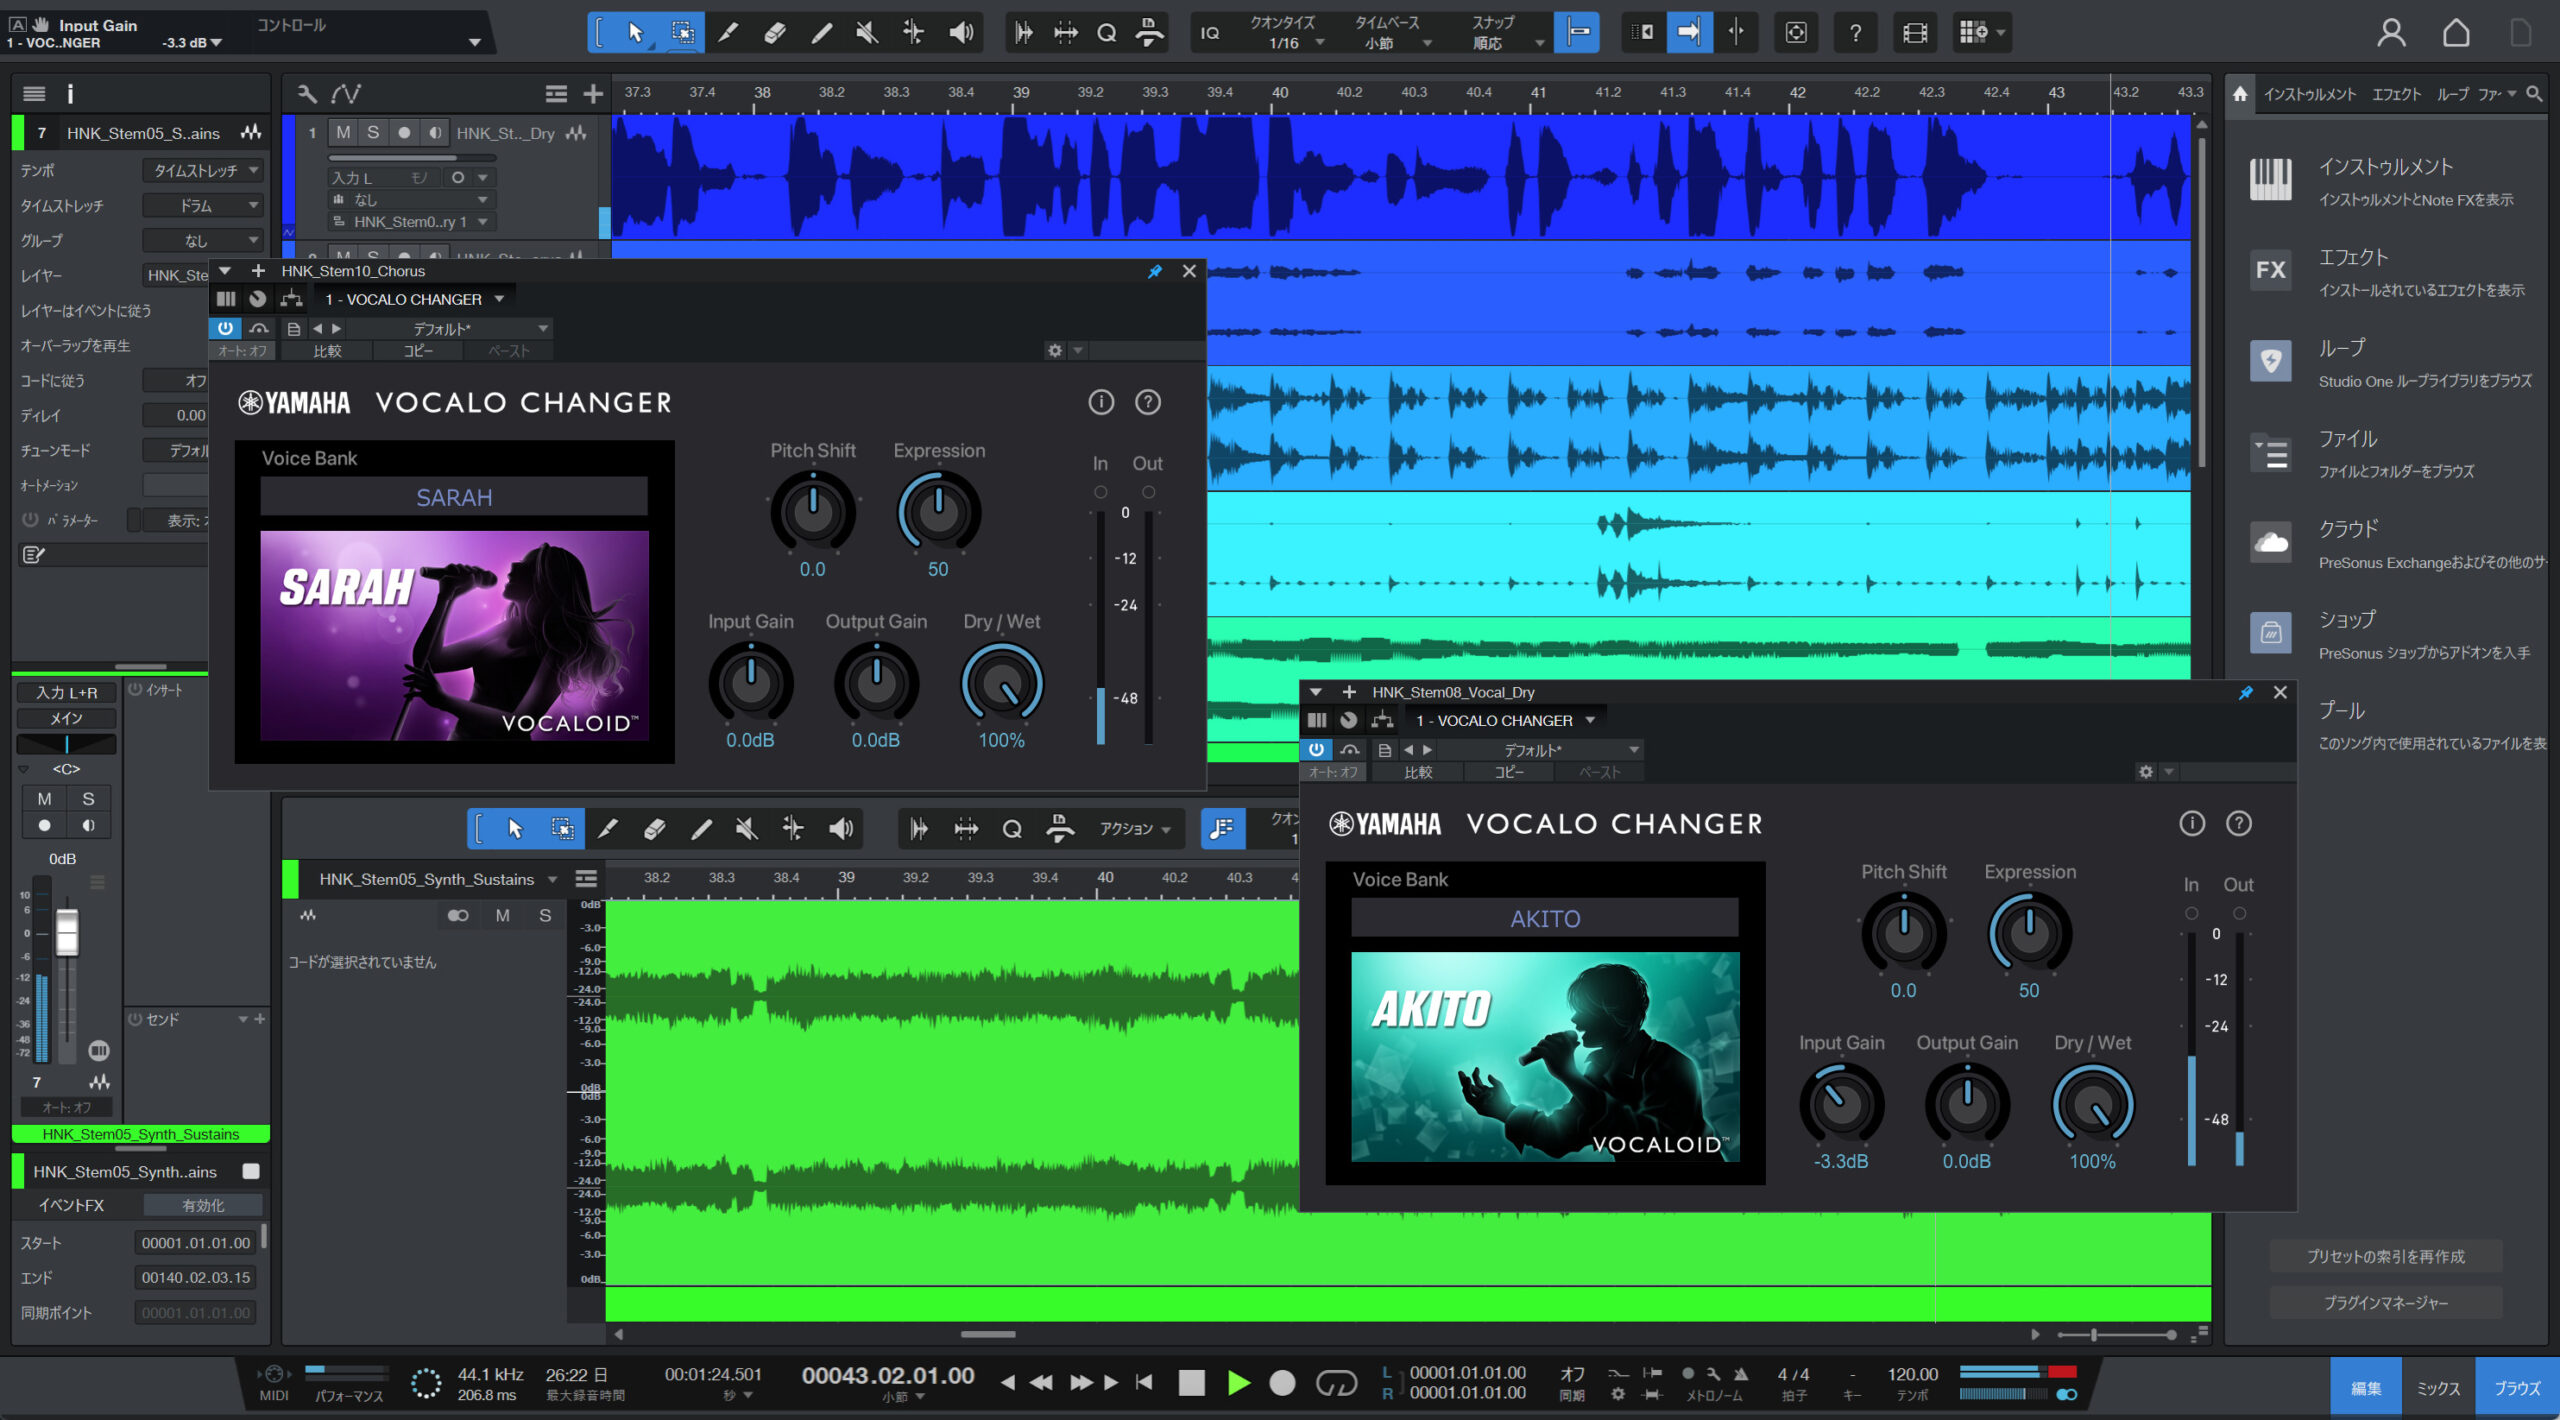
Task: Solo track 1 HNK_St._Dry
Action: [x=373, y=133]
